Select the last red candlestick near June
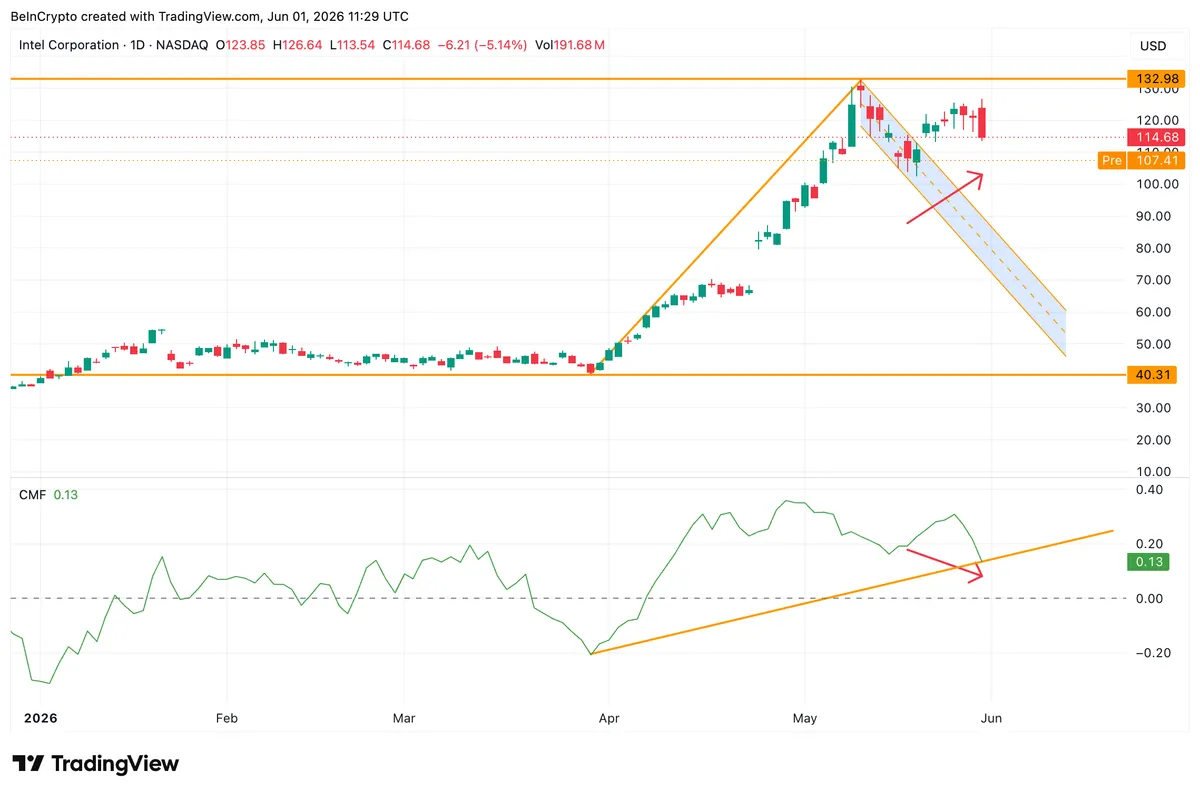The image size is (1200, 795). pos(984,120)
